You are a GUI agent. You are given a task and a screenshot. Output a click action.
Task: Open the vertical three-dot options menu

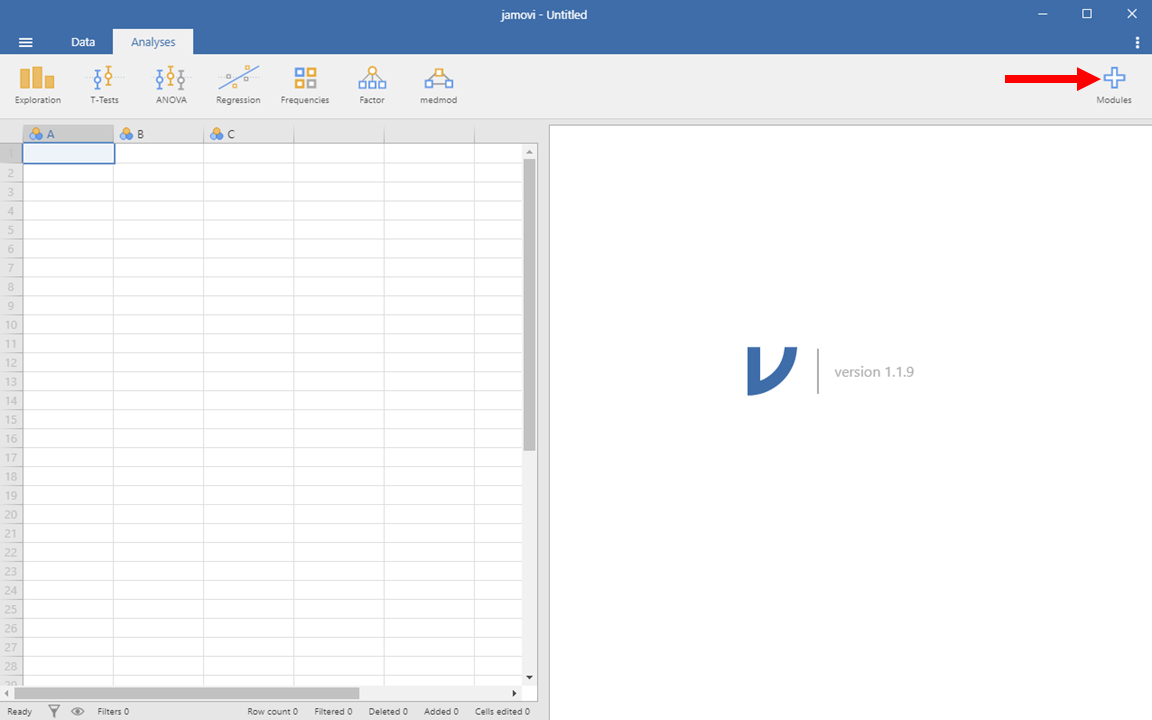coord(1137,42)
